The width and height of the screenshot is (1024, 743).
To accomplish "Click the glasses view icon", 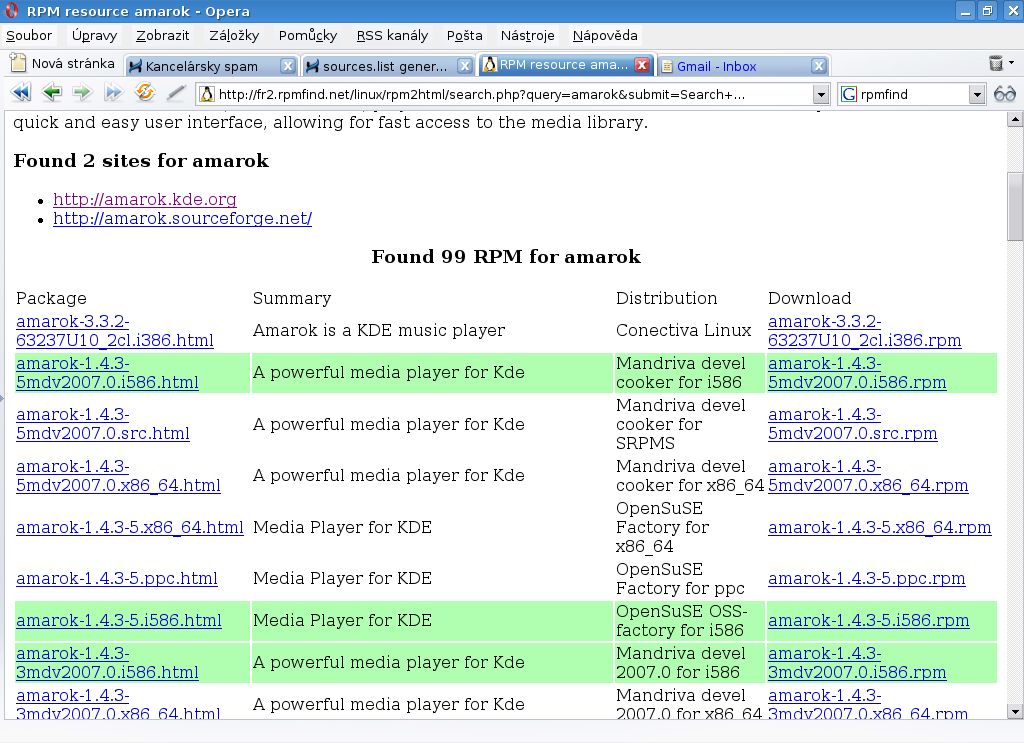I will click(1004, 94).
